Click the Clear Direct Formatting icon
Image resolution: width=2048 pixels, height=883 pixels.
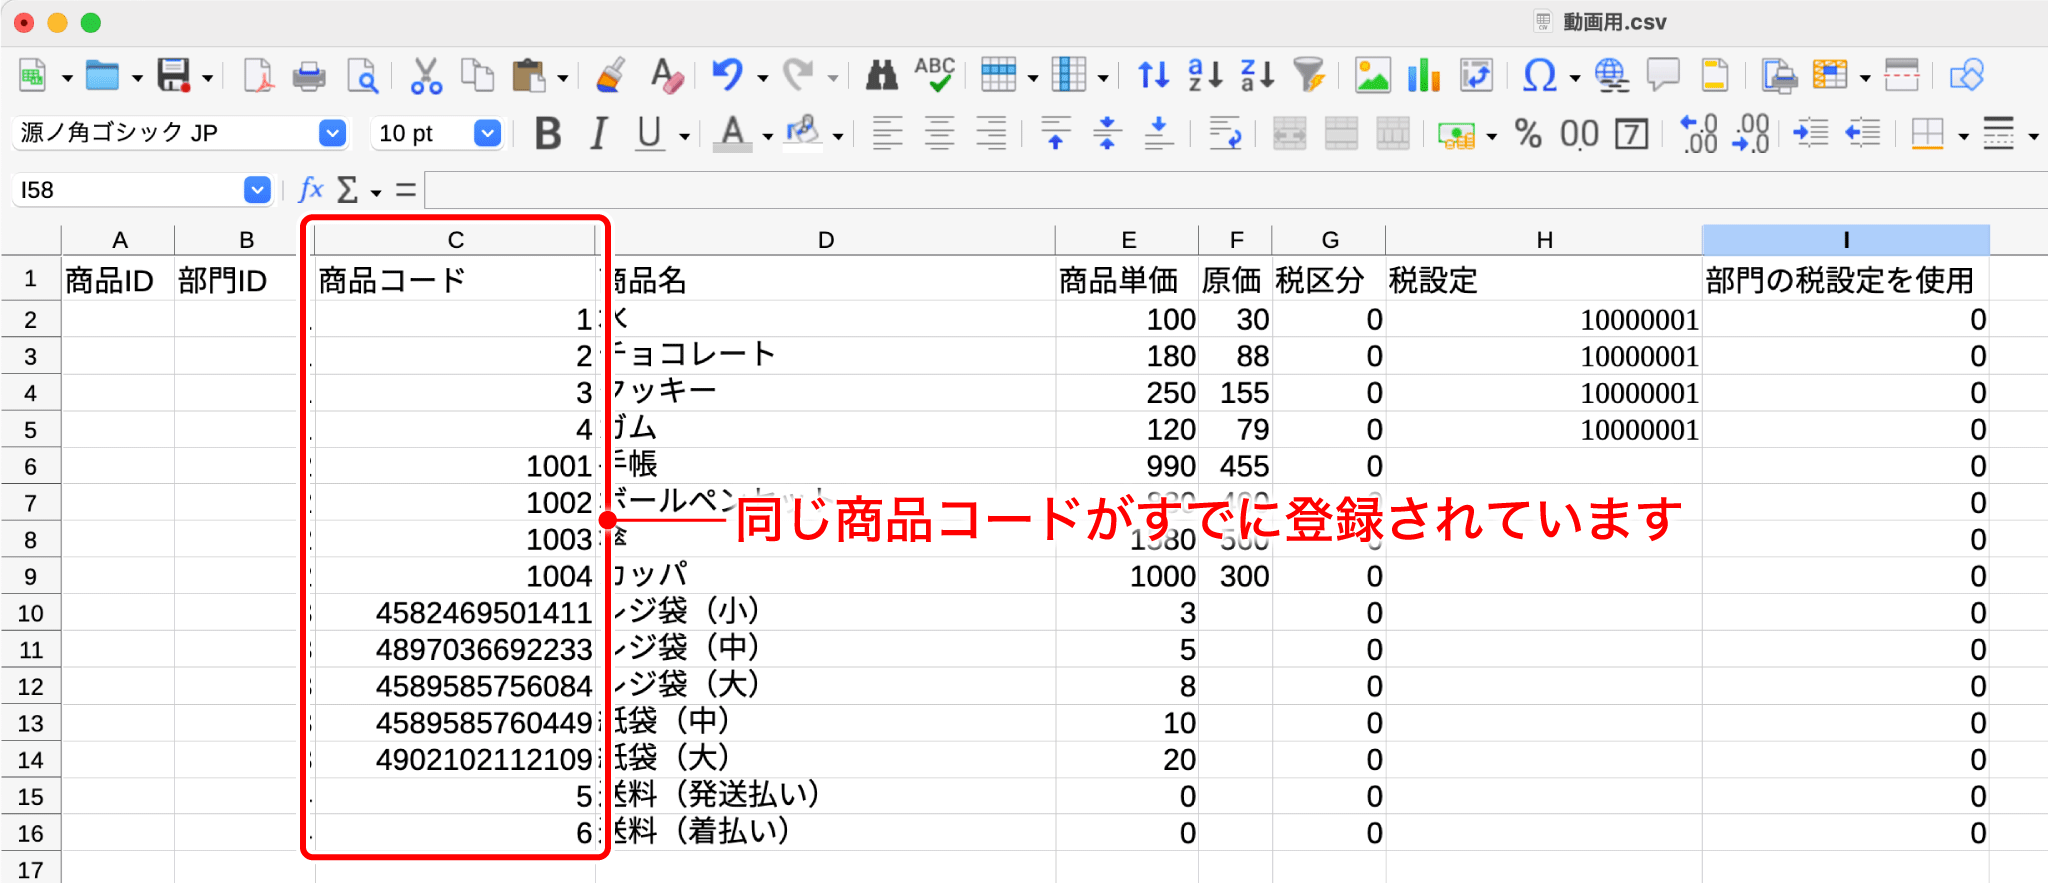(666, 75)
